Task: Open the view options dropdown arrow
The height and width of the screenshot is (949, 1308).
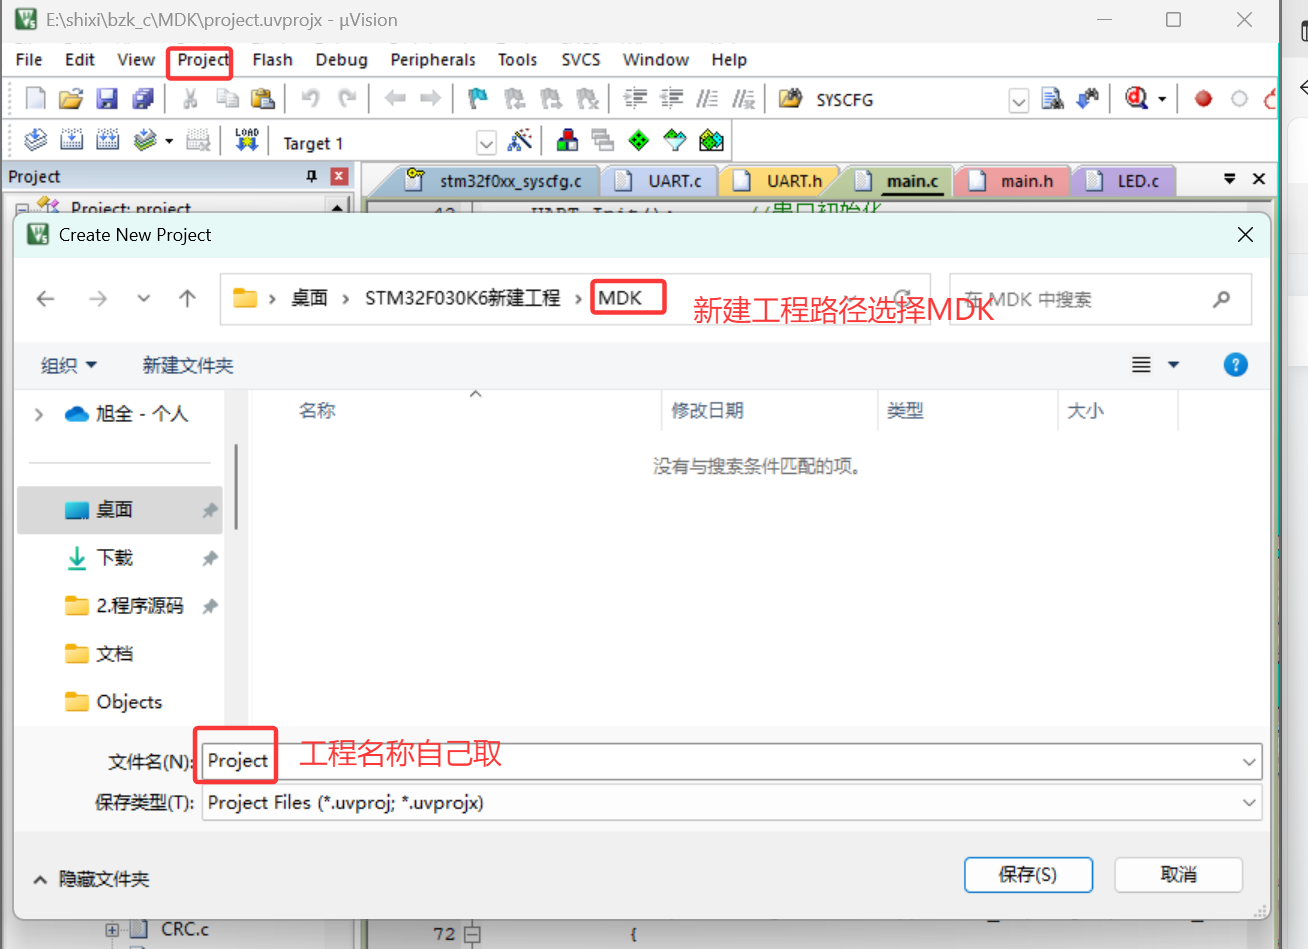Action: click(1174, 365)
